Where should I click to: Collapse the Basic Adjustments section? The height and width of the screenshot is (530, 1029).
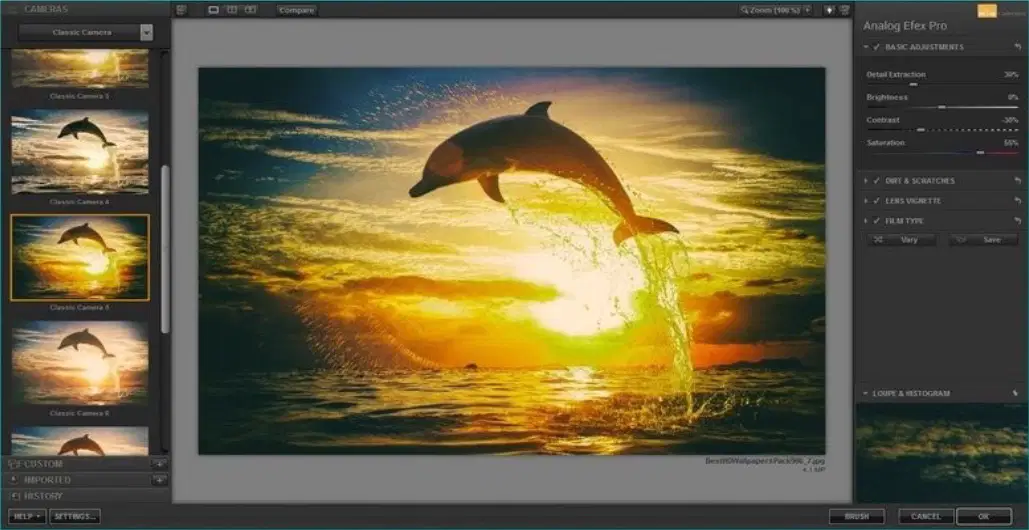[x=866, y=47]
